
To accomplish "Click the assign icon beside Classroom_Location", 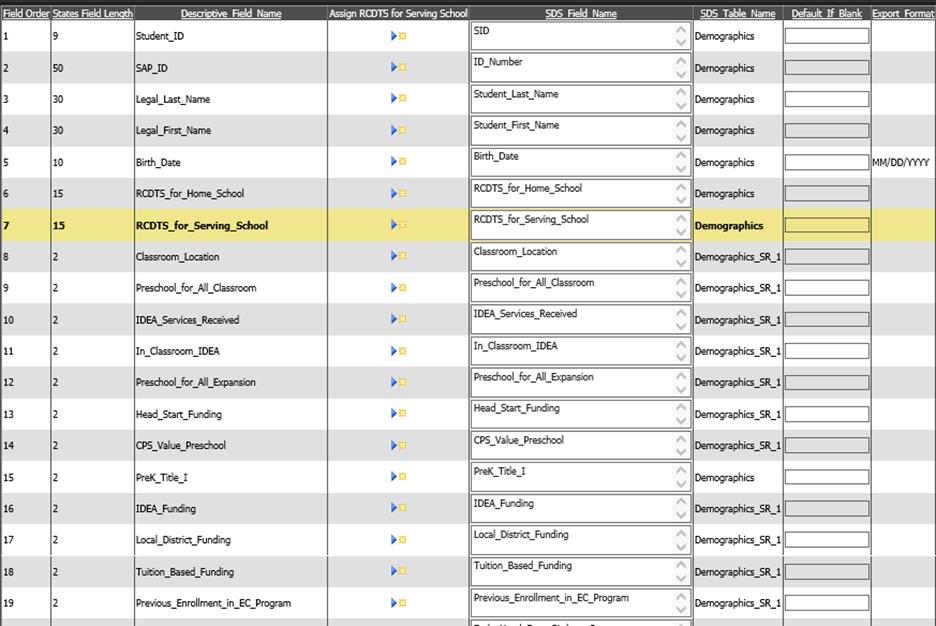I will tap(398, 256).
